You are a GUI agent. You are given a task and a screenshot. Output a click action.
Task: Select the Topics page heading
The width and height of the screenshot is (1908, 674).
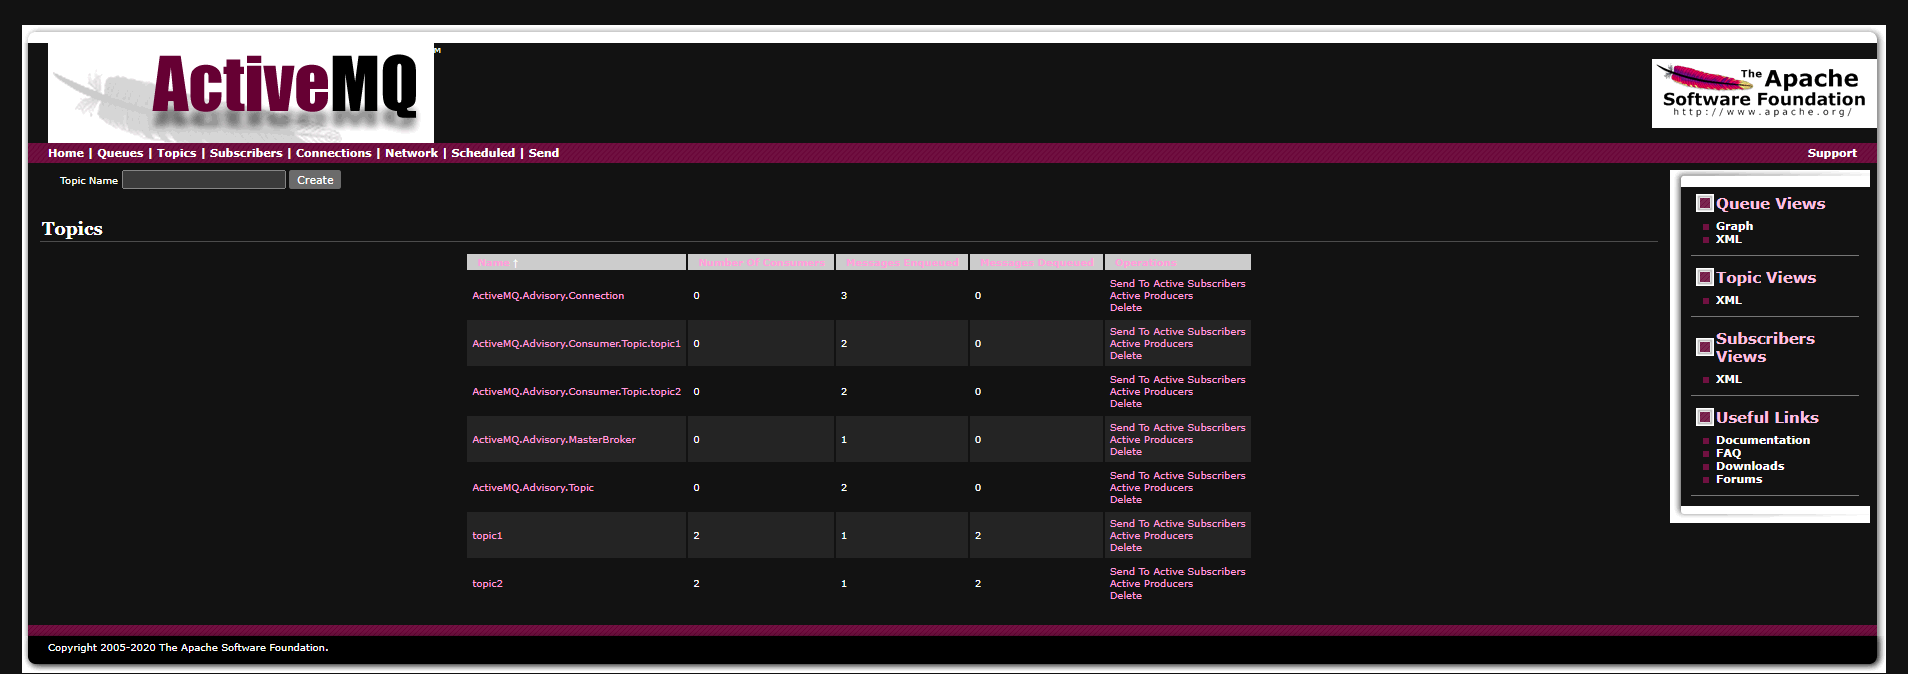pos(72,229)
